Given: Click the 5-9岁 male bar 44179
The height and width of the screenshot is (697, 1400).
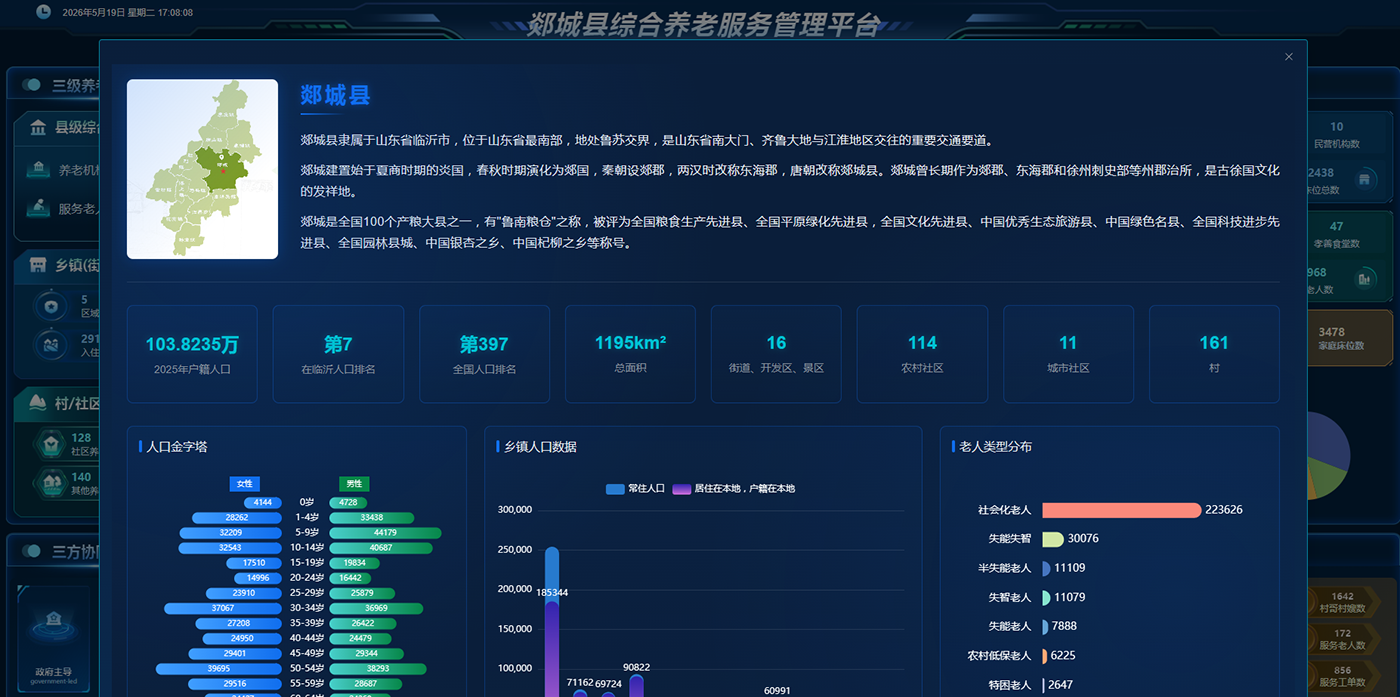Looking at the screenshot, I should [x=385, y=532].
